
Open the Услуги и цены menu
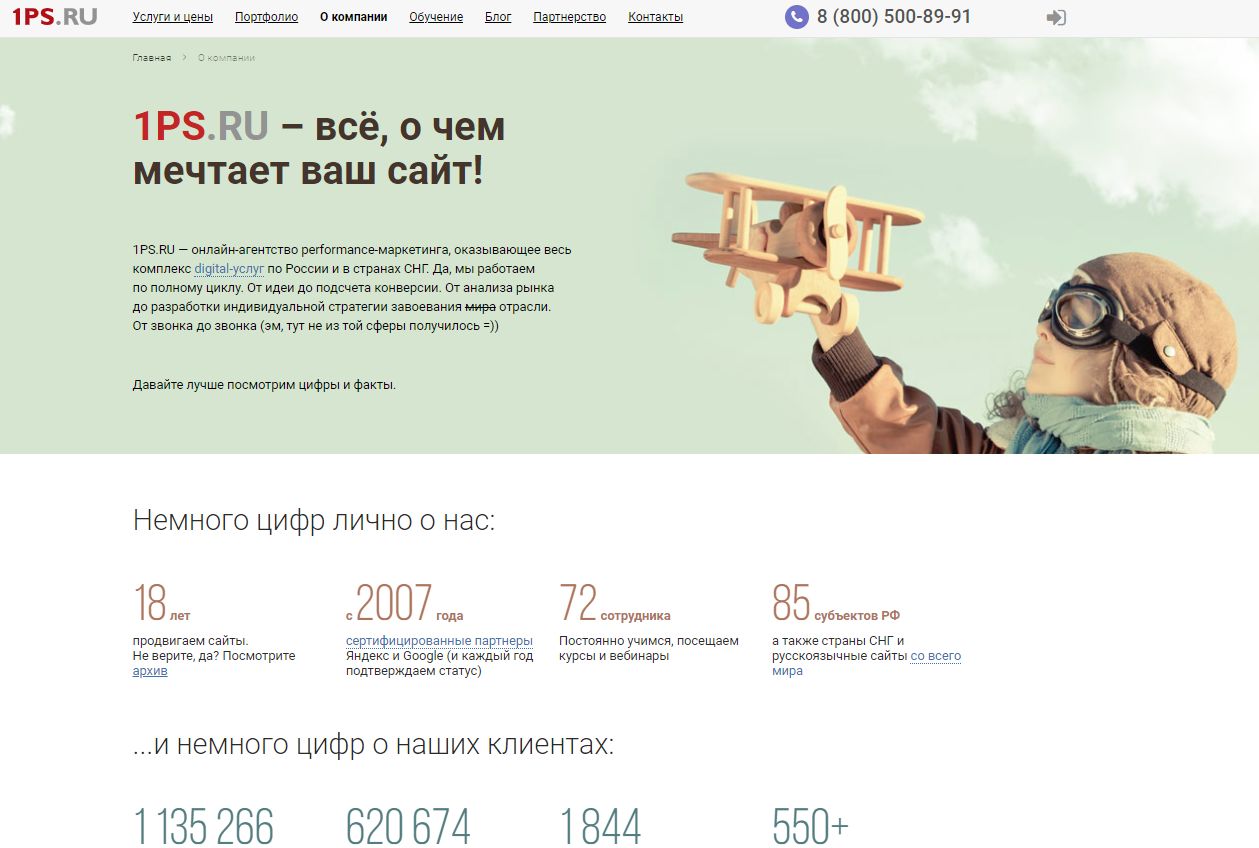(x=173, y=17)
